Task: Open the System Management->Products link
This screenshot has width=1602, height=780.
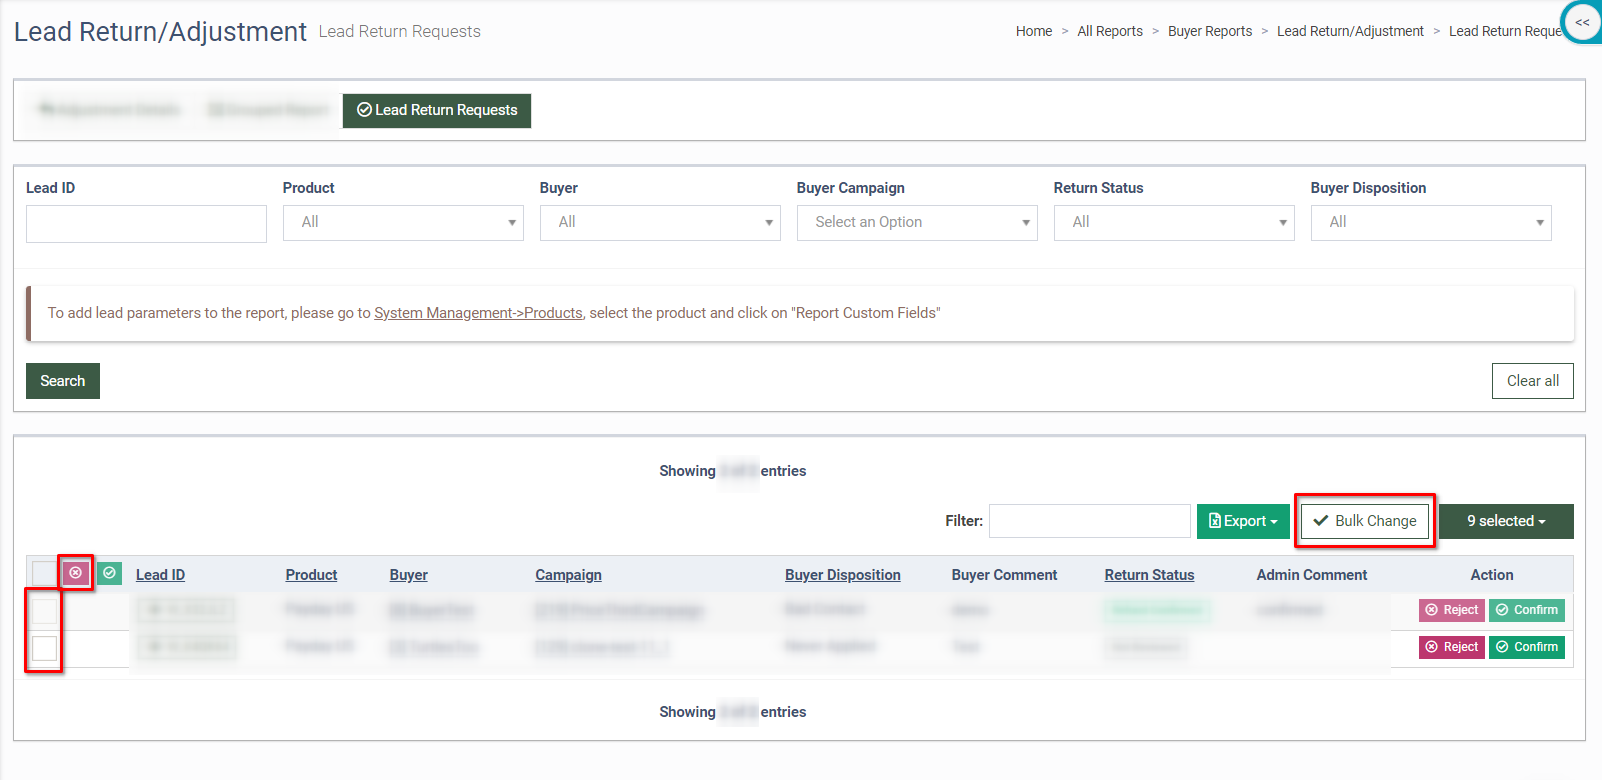Action: (478, 313)
